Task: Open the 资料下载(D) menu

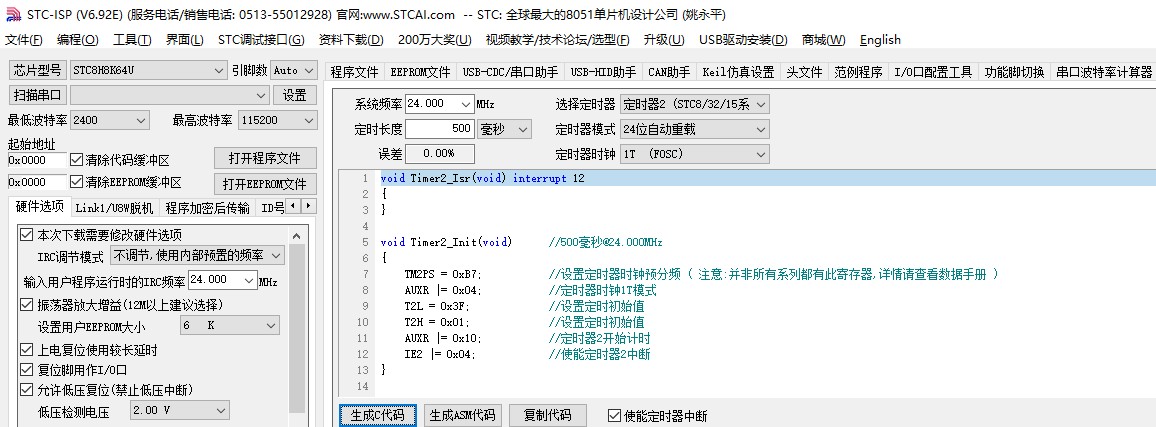Action: [351, 40]
